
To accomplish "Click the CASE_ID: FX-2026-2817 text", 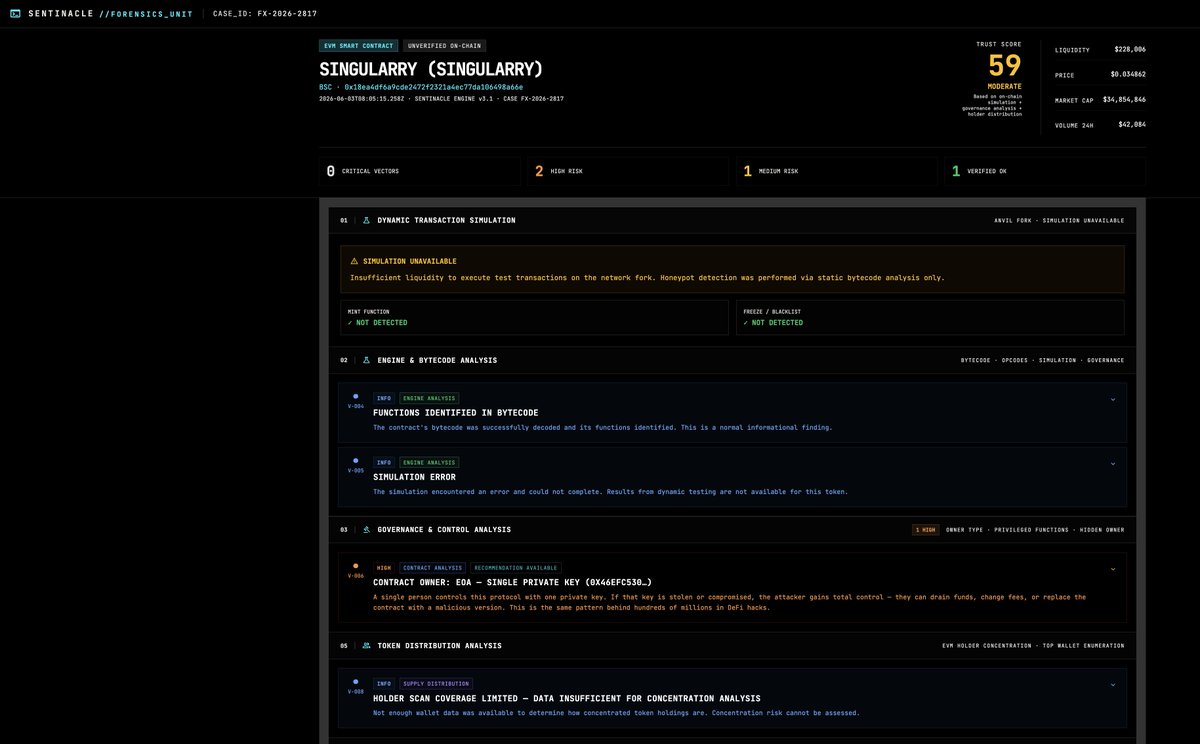I will [x=263, y=14].
